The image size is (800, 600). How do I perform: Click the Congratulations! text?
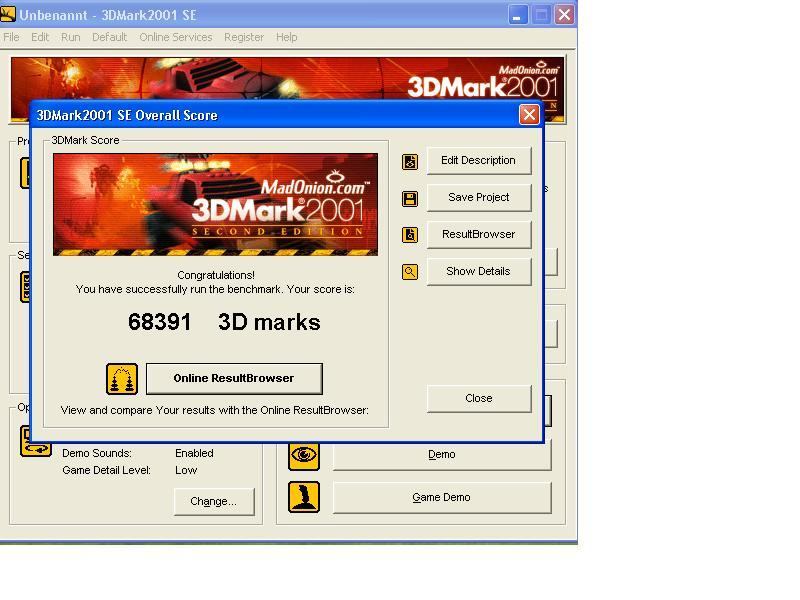[216, 275]
